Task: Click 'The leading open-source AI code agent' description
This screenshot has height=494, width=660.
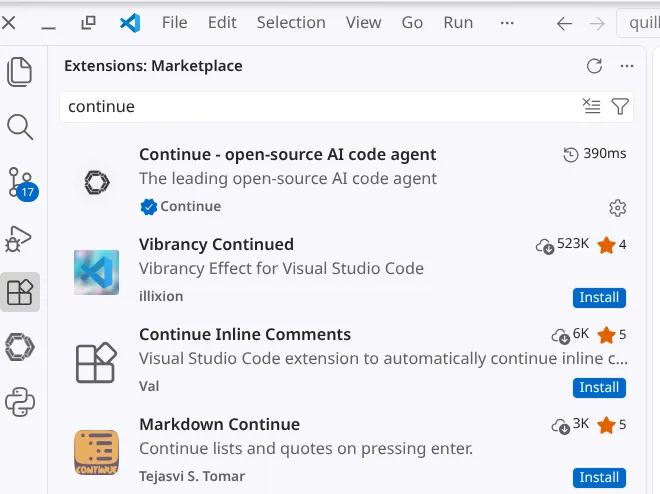Action: 288,179
